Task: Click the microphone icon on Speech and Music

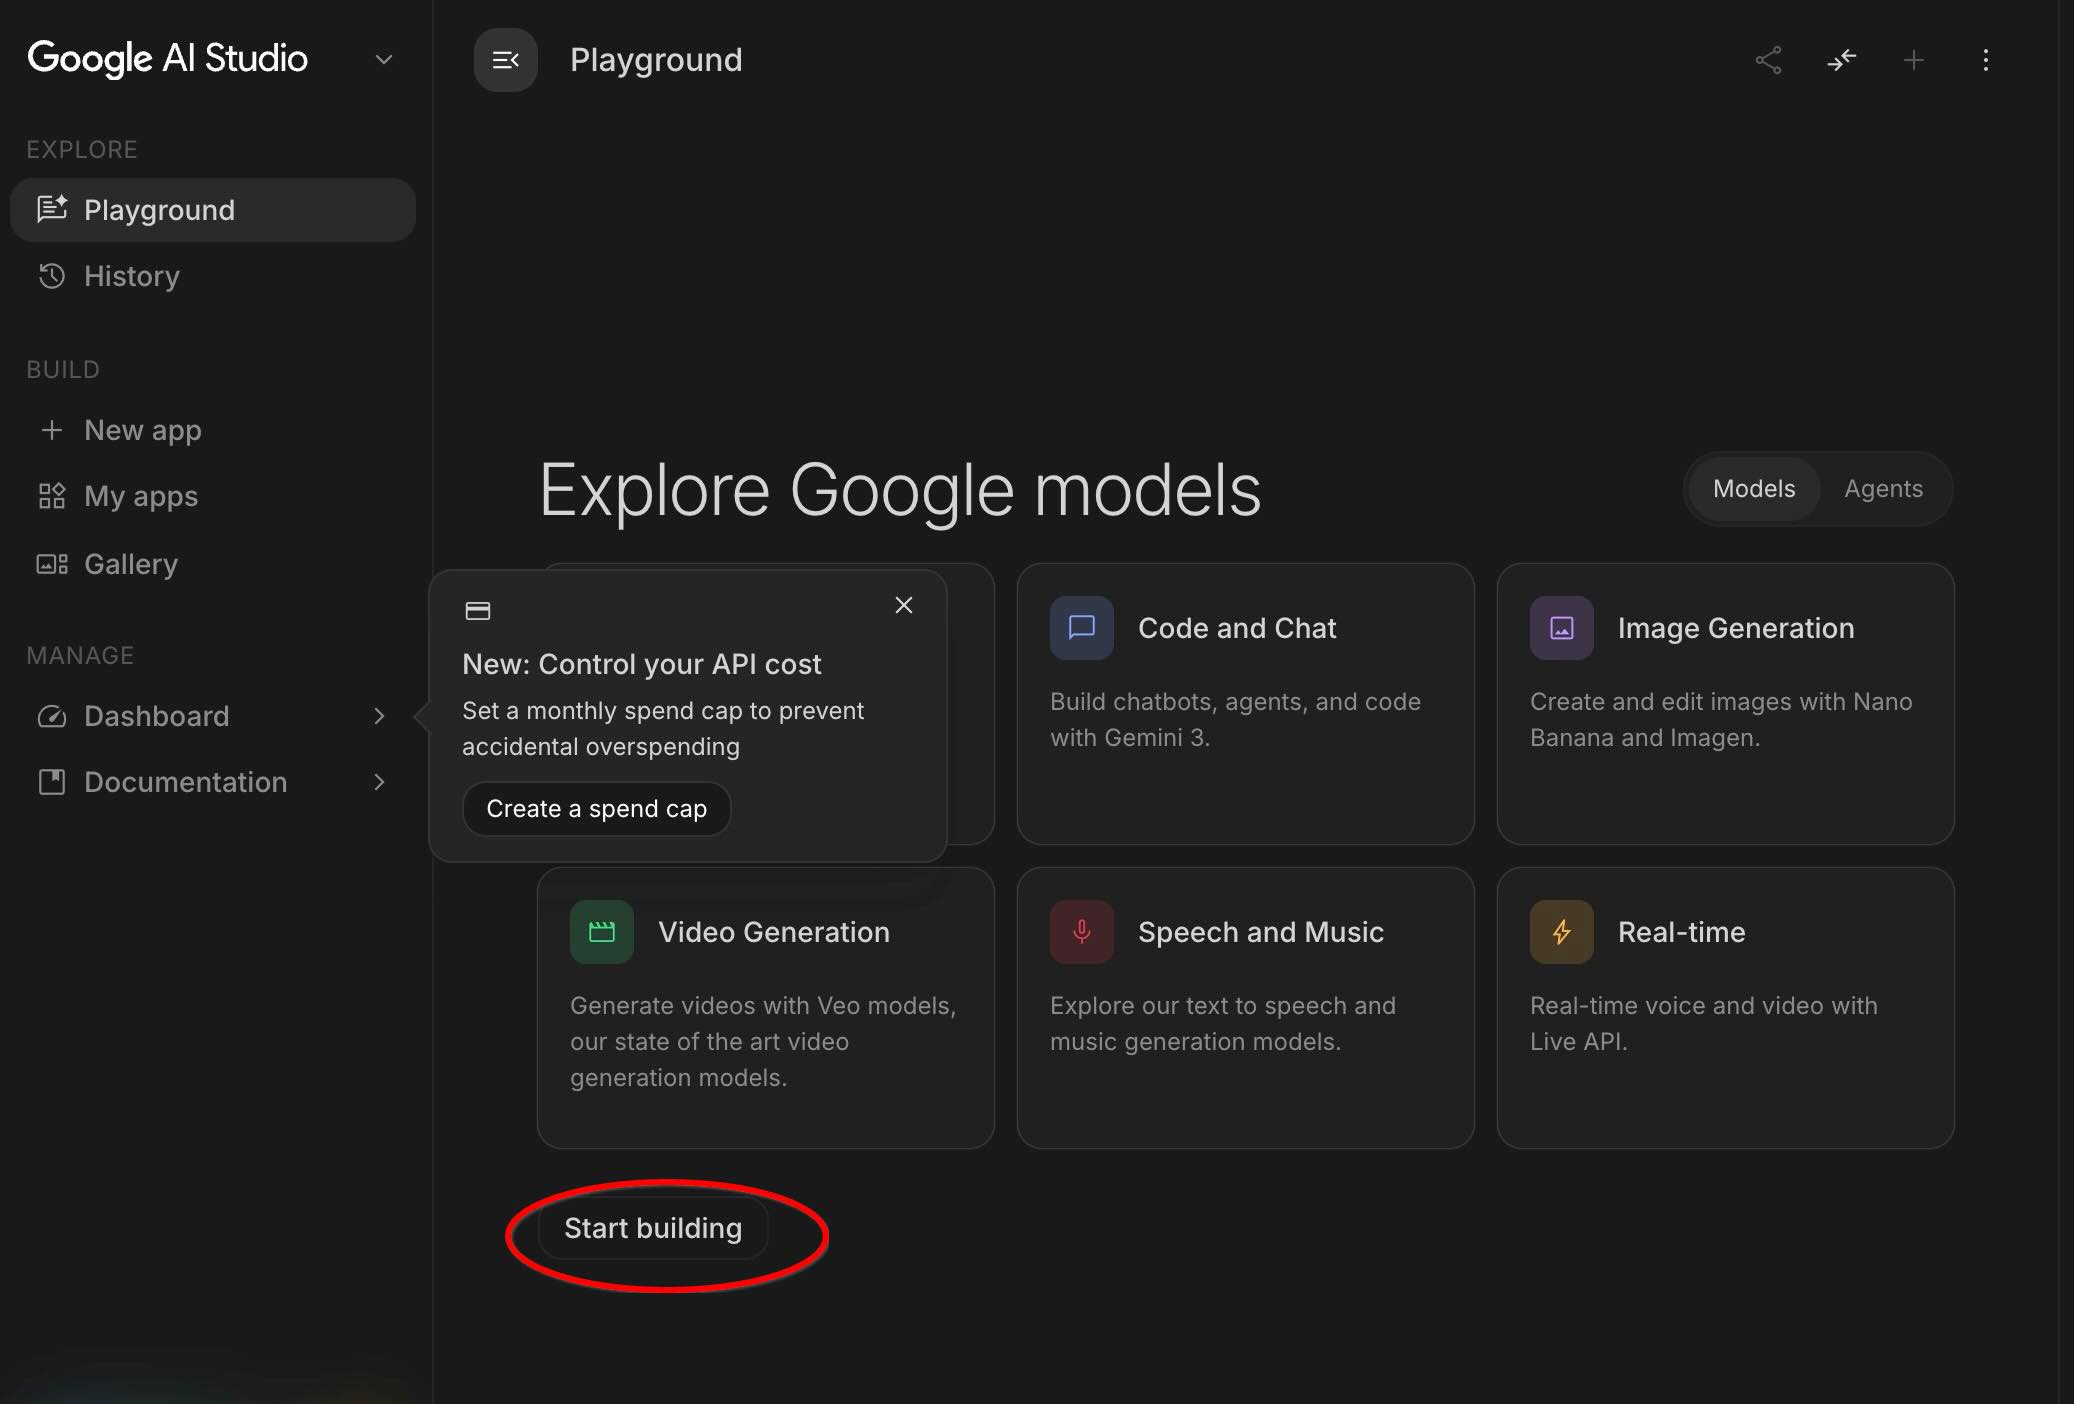Action: pyautogui.click(x=1082, y=932)
